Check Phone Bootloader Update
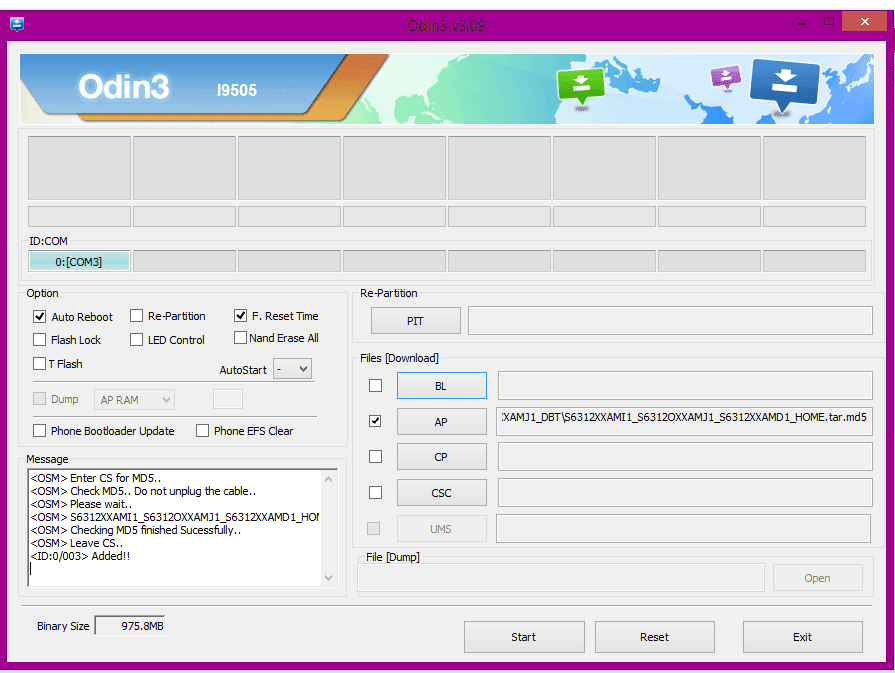This screenshot has width=895, height=673. pyautogui.click(x=39, y=430)
